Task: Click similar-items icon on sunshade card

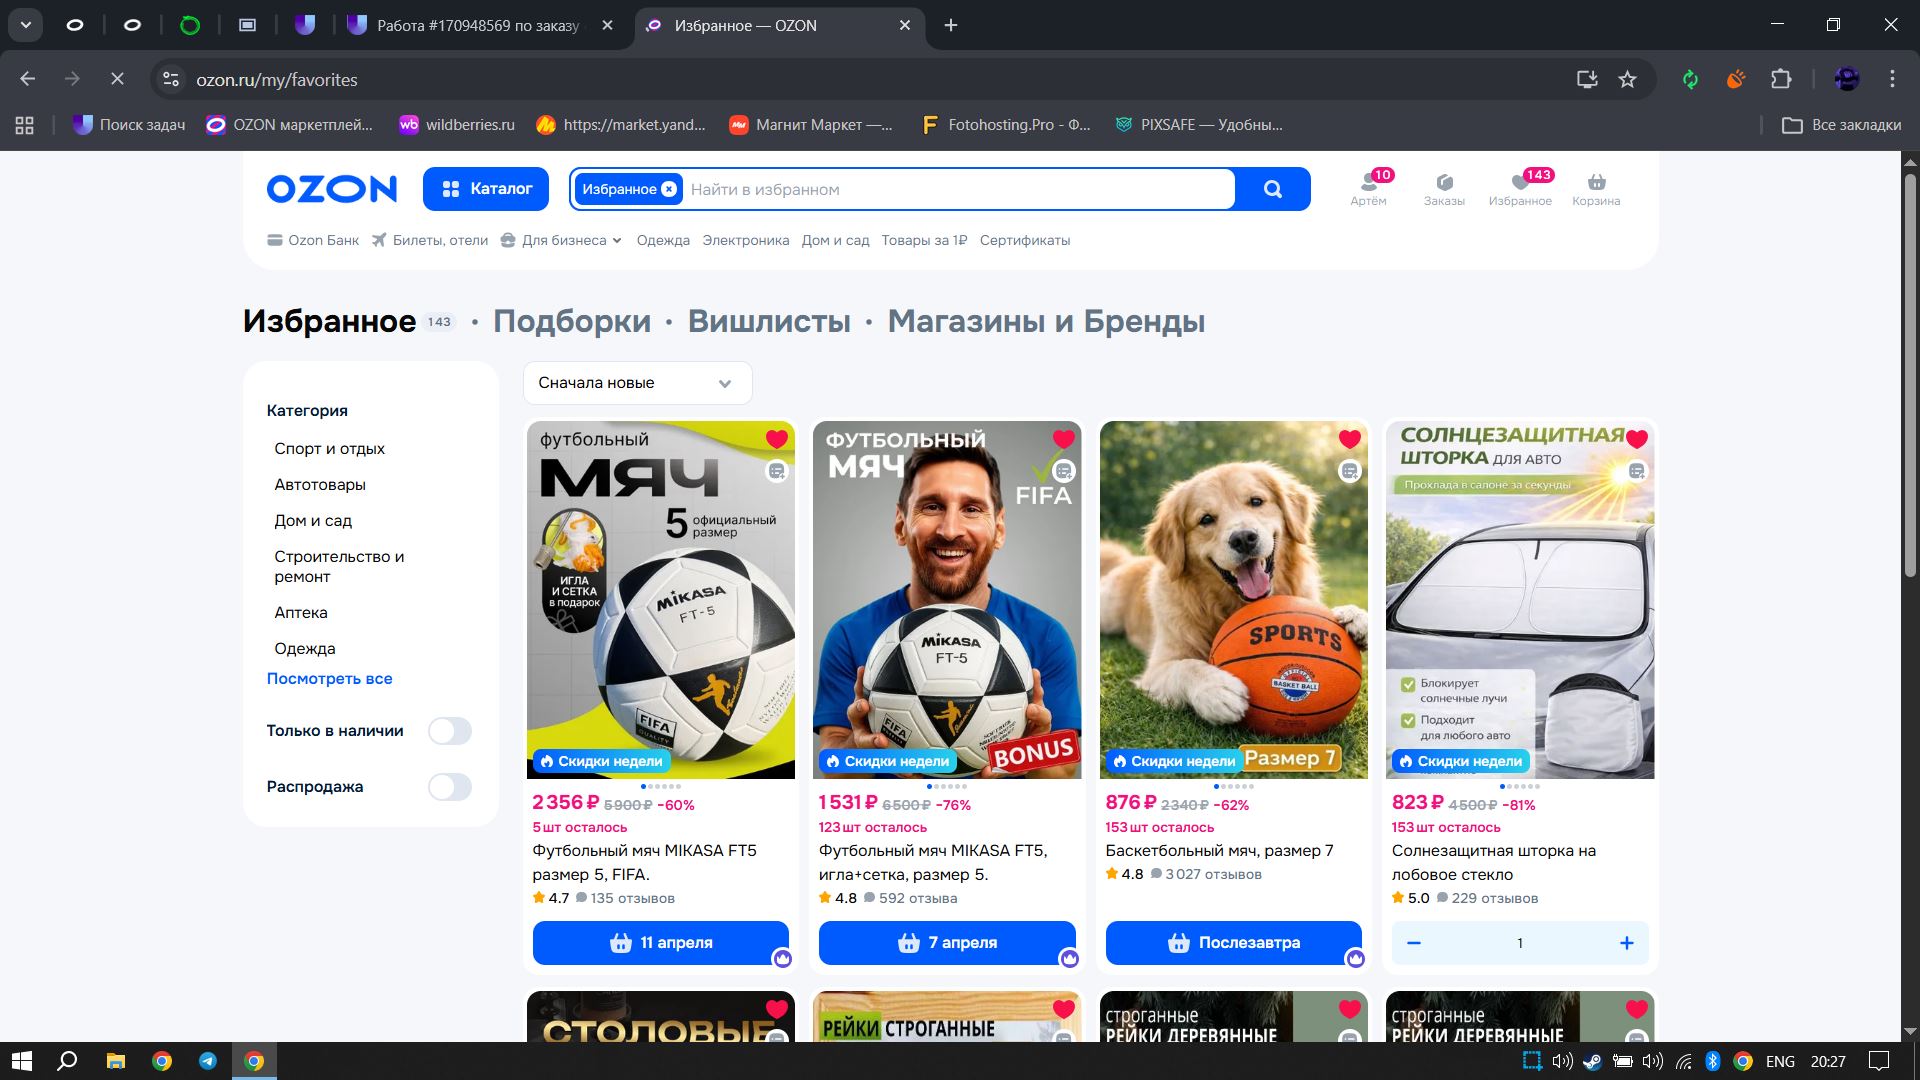Action: click(1636, 471)
